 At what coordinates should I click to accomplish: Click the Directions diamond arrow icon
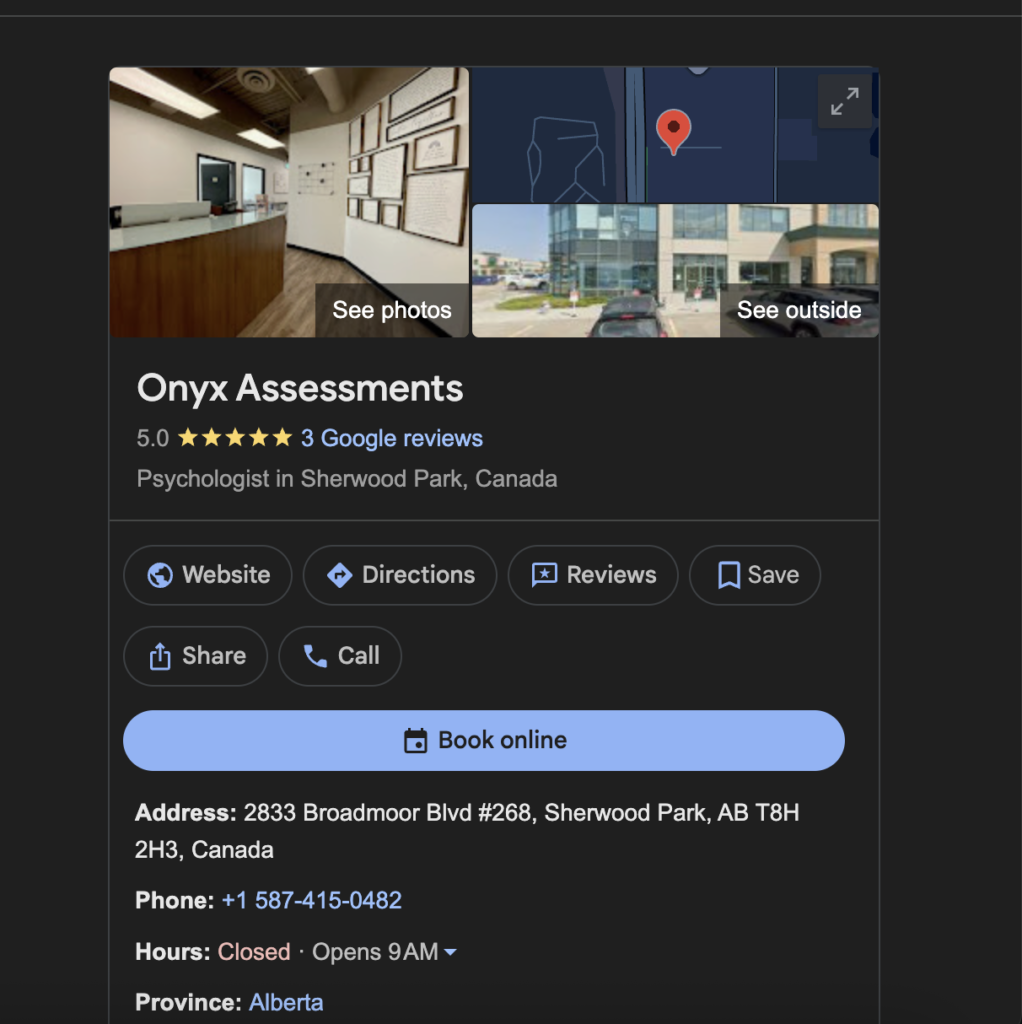339,575
